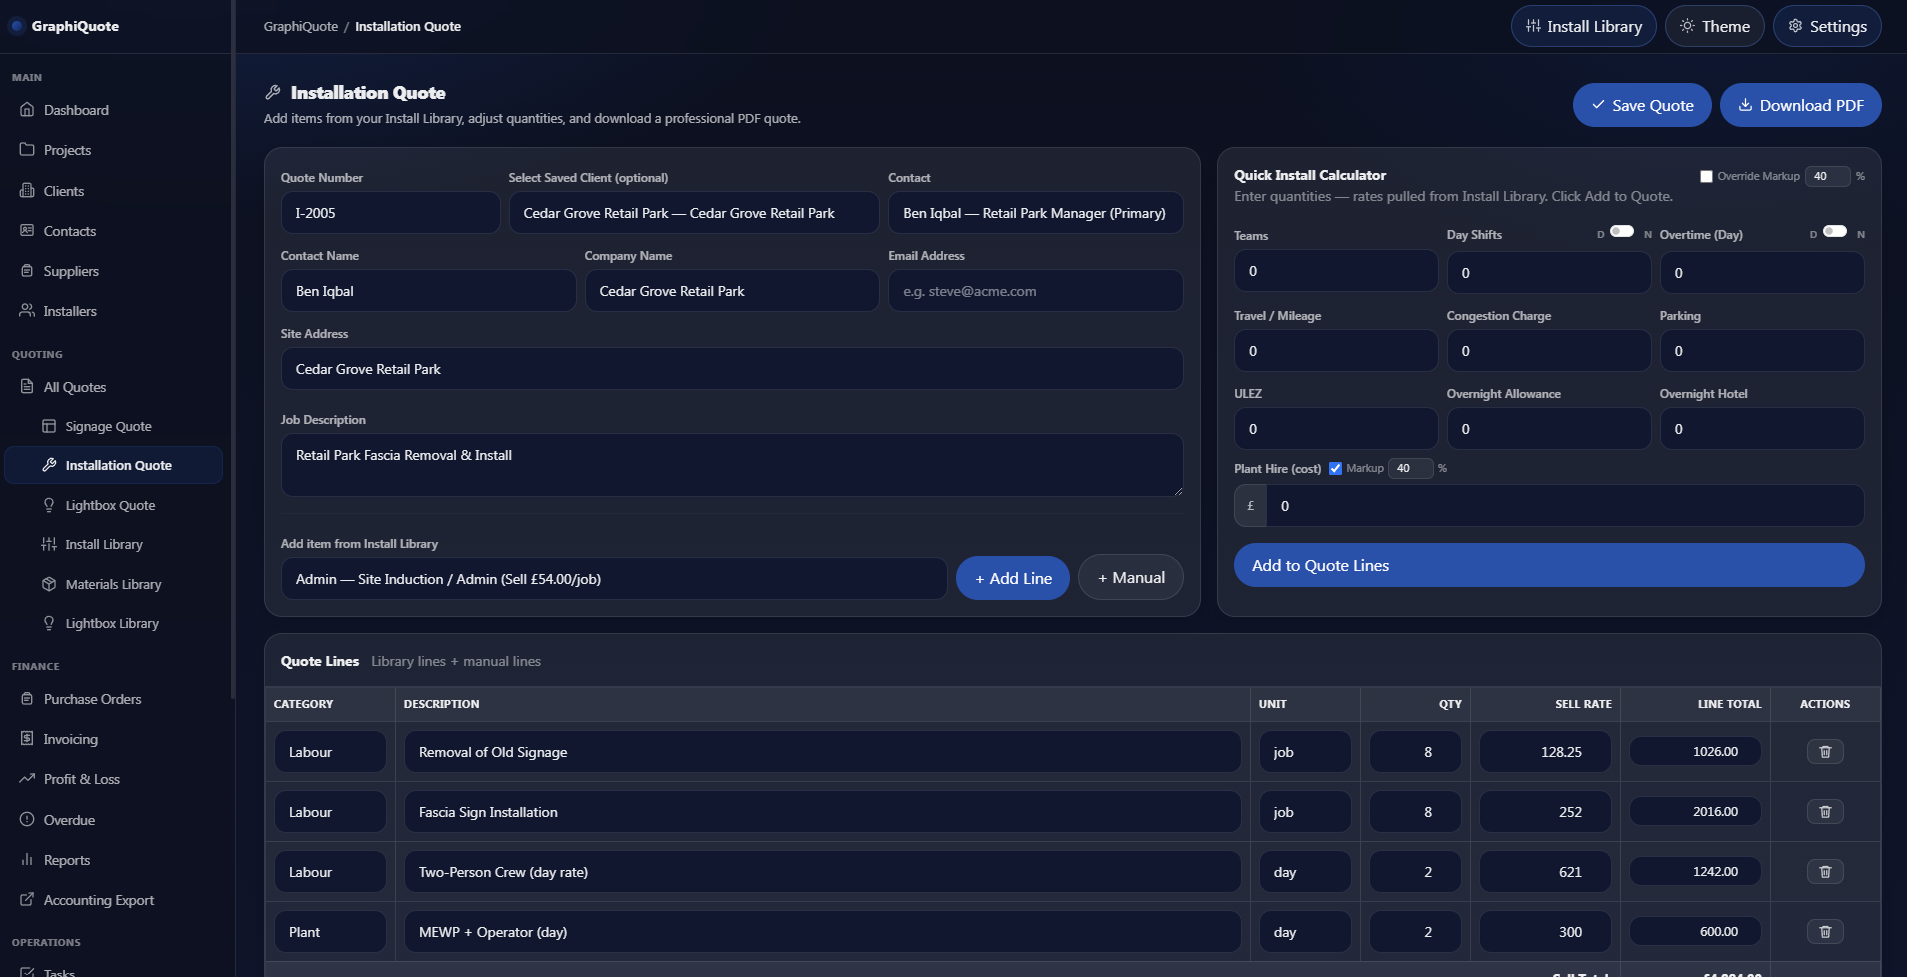Open Settings in the top bar
This screenshot has width=1907, height=977.
(1827, 26)
